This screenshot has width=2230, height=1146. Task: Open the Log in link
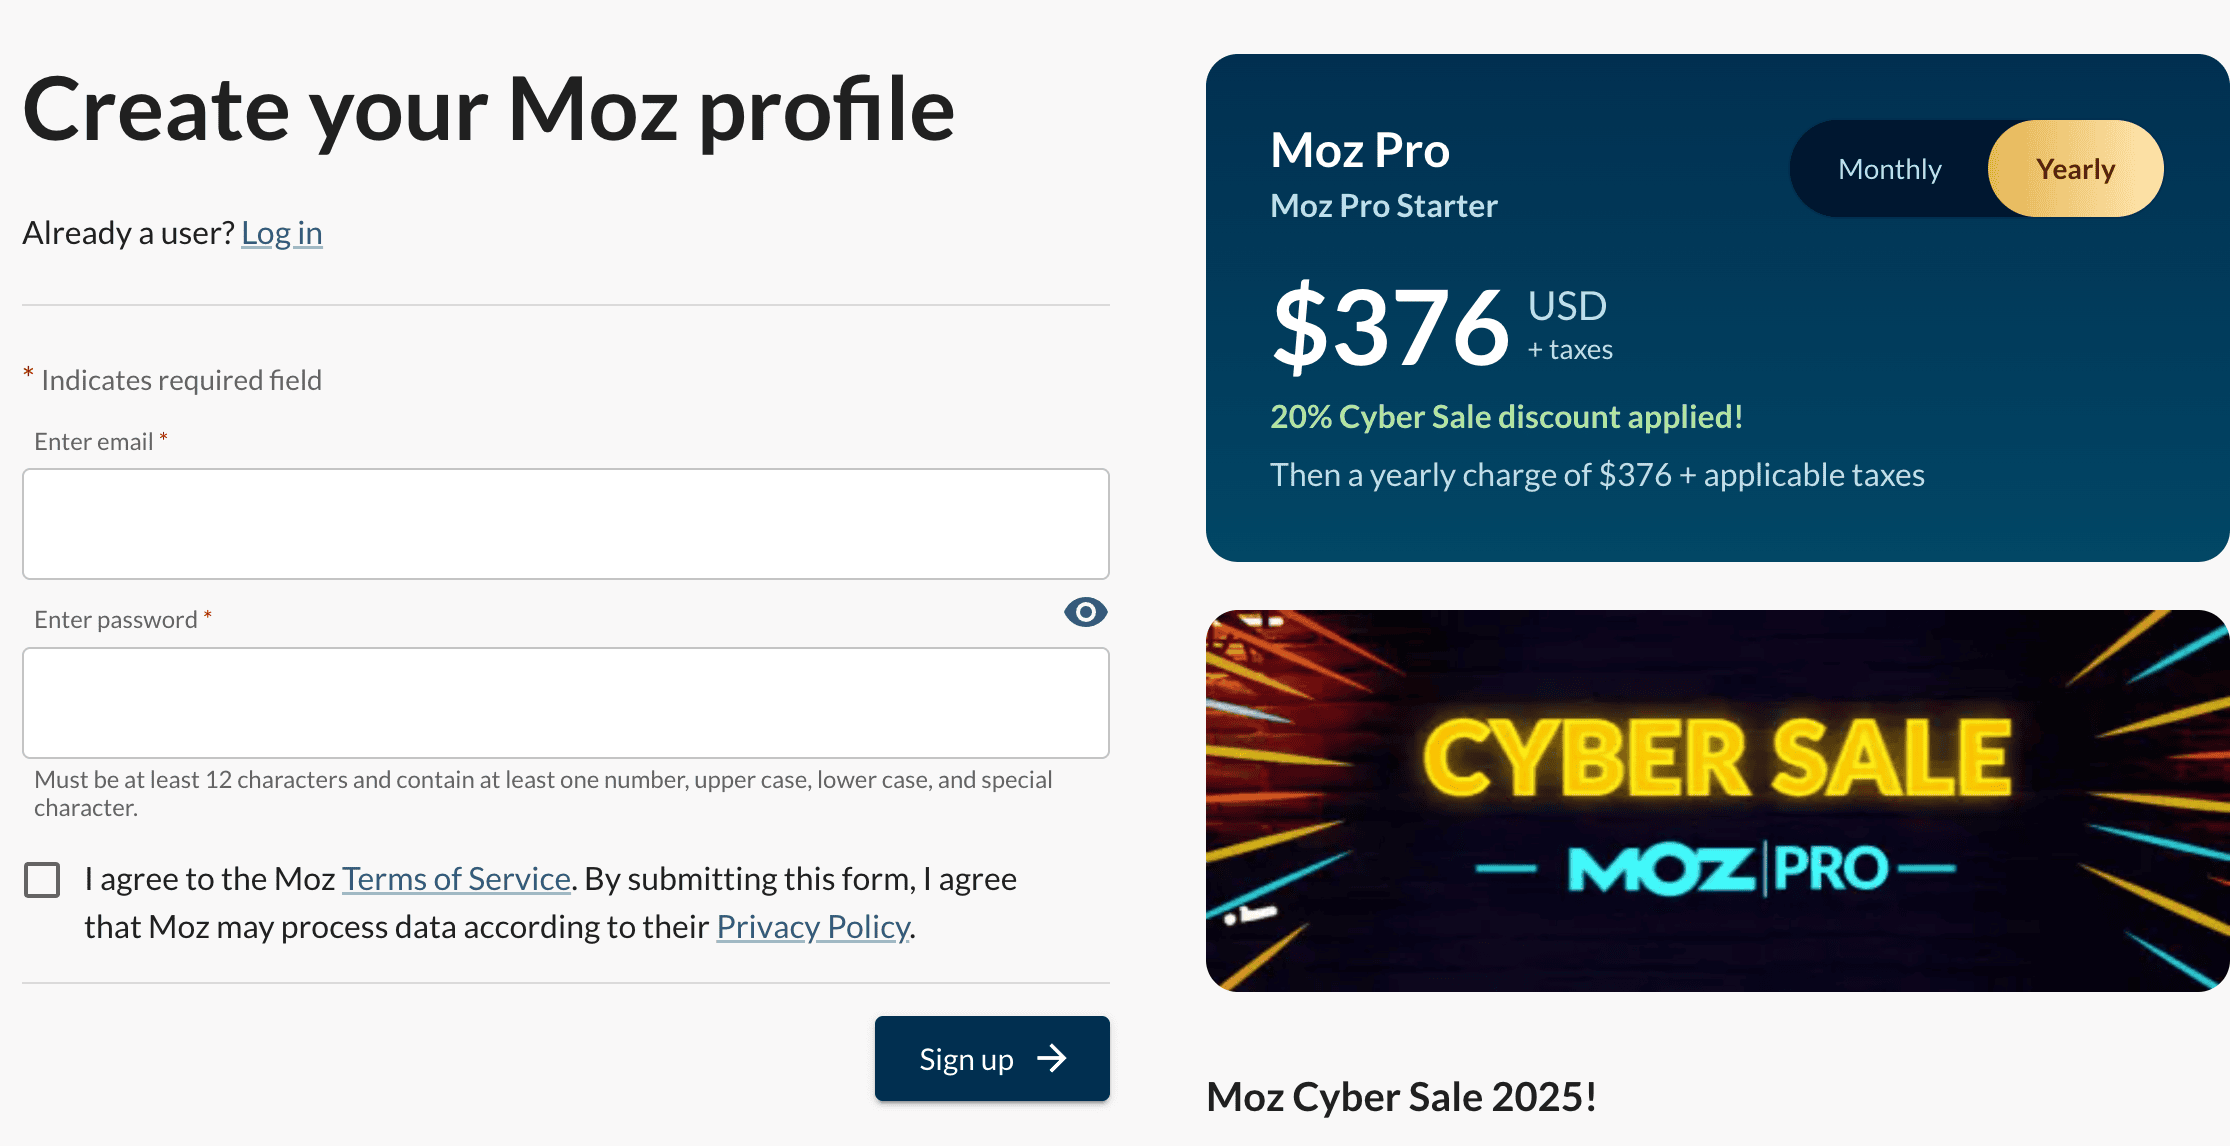point(282,232)
